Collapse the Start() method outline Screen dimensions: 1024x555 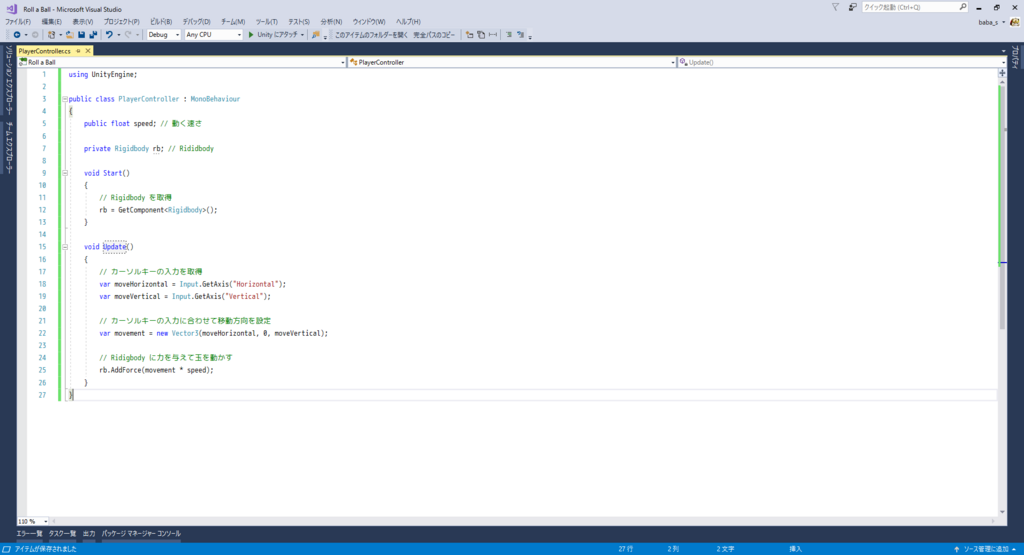point(65,173)
